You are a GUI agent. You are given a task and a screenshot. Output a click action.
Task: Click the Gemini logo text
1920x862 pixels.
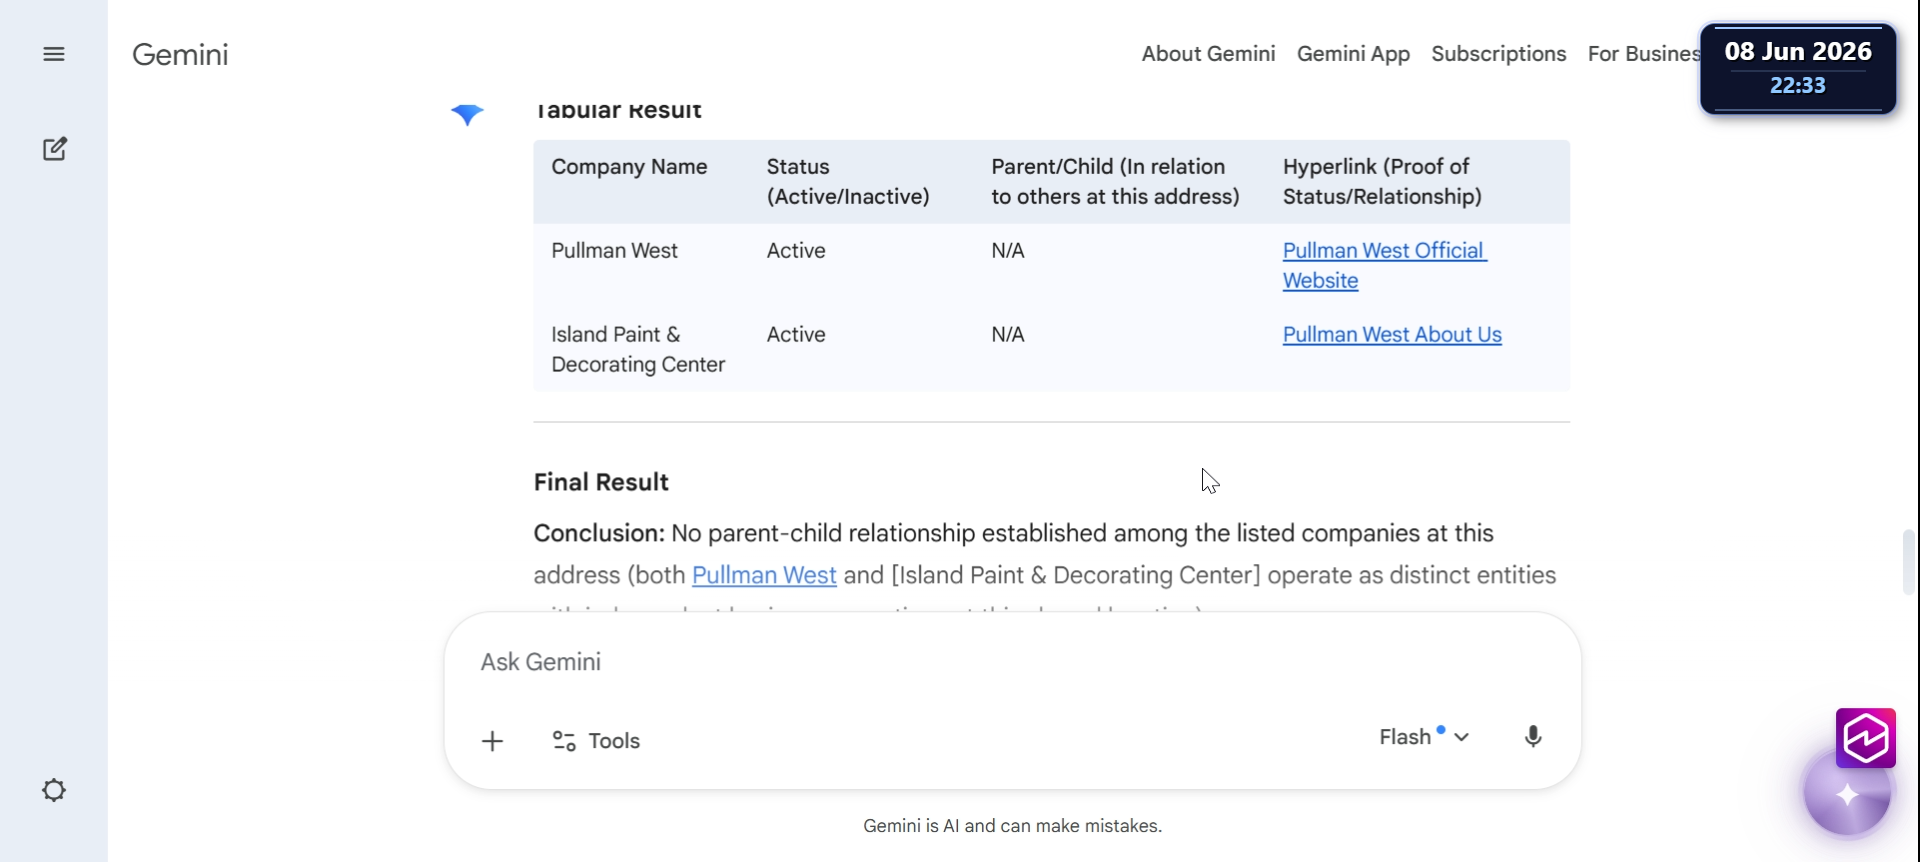point(180,54)
